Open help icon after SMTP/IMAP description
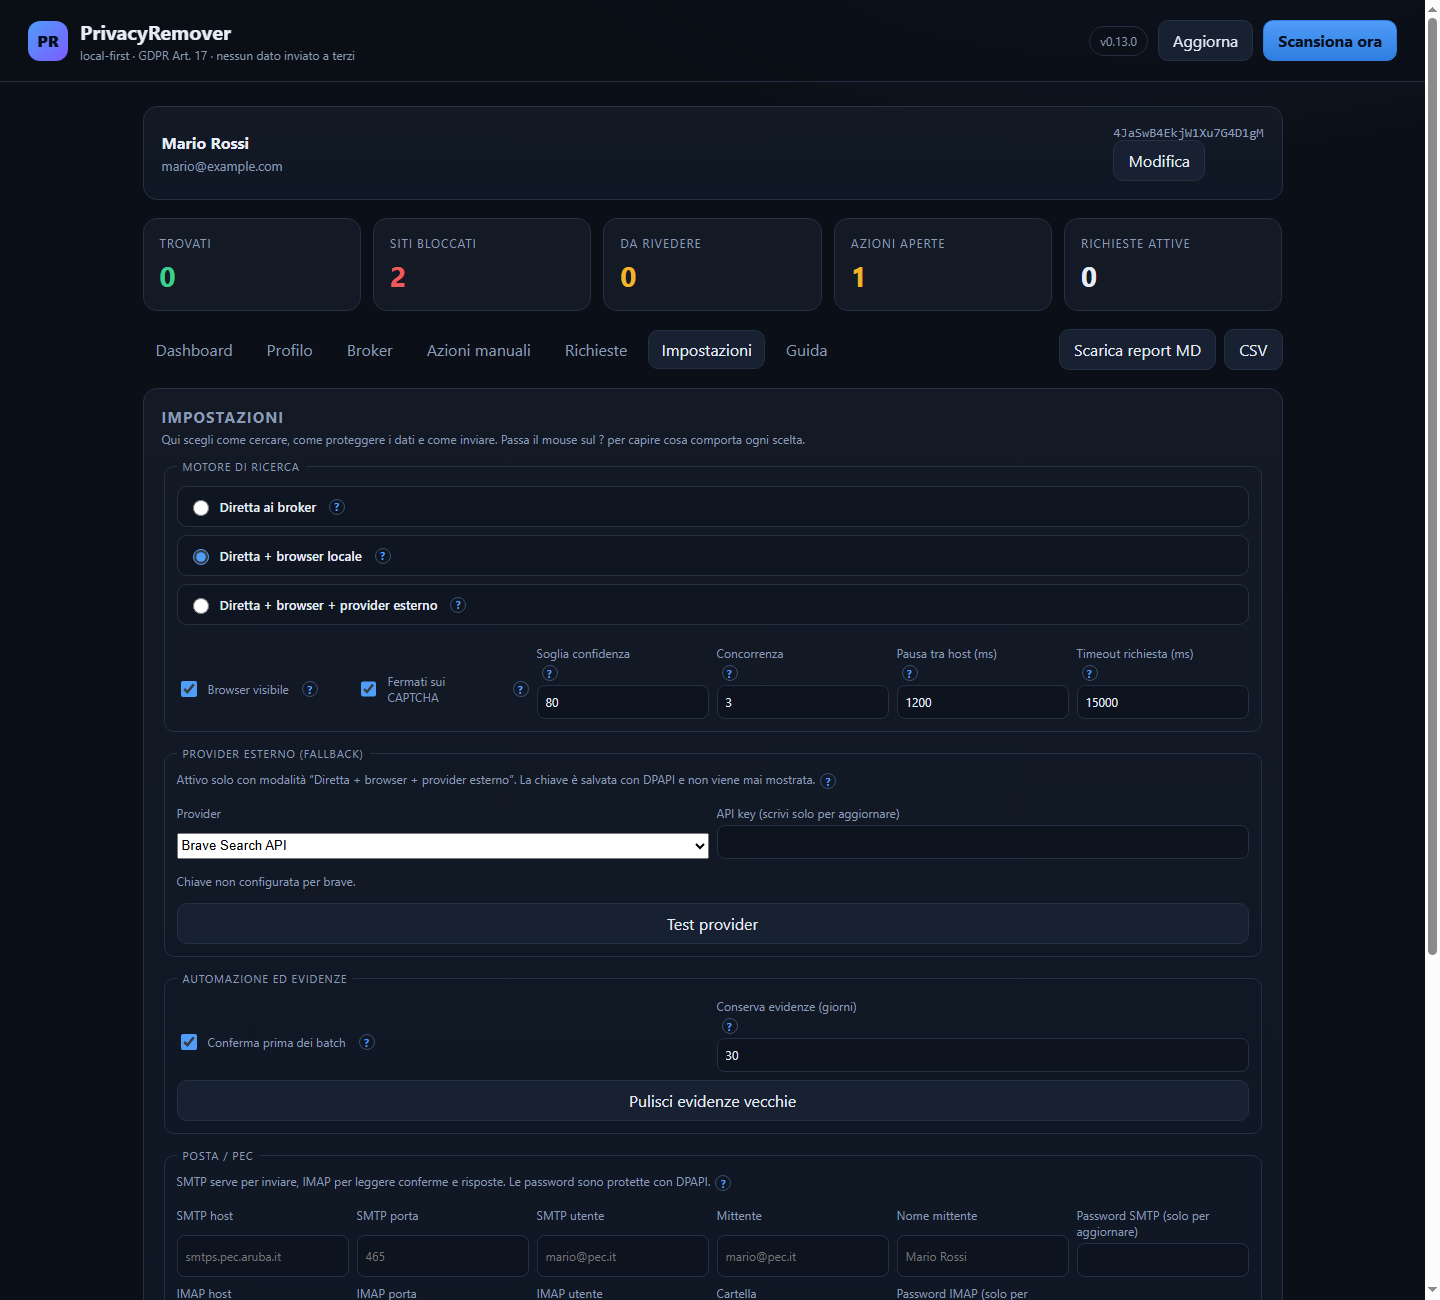Viewport: 1440px width, 1300px height. (x=723, y=1183)
